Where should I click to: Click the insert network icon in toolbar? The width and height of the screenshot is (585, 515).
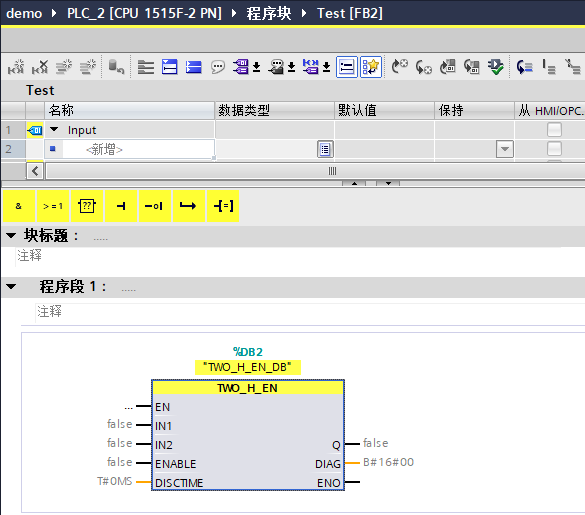point(16,67)
